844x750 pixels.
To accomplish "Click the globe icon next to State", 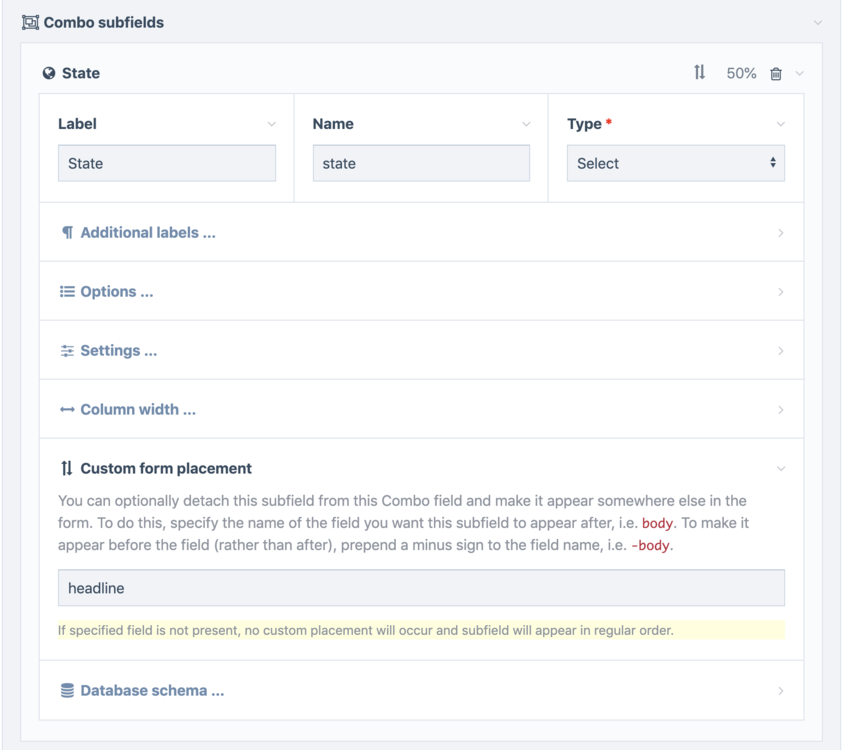I will 48,73.
